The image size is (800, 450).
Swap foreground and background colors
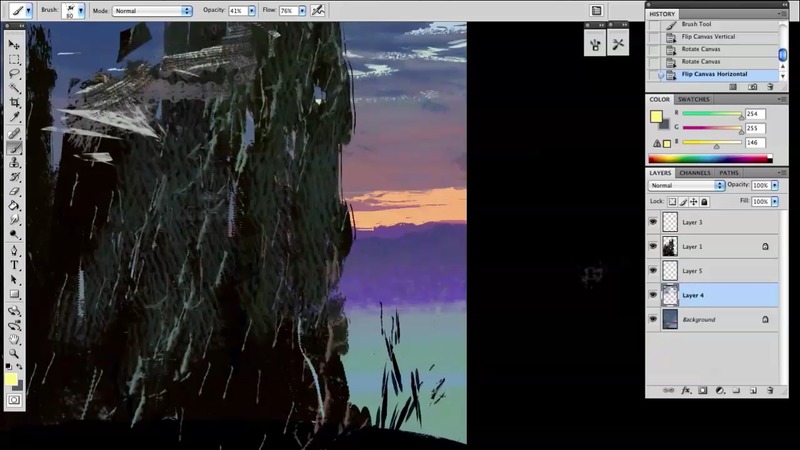pyautogui.click(x=19, y=366)
